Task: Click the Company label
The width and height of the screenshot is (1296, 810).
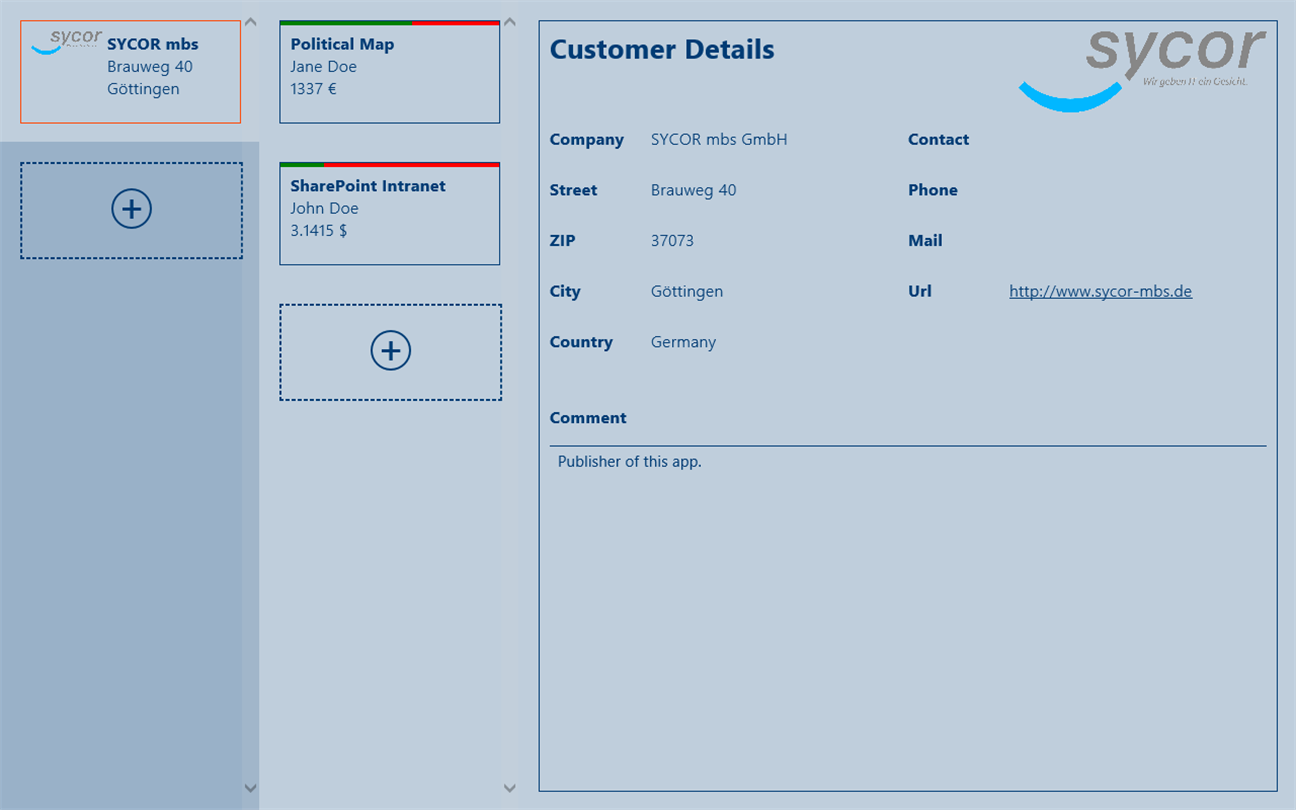Action: pyautogui.click(x=587, y=140)
